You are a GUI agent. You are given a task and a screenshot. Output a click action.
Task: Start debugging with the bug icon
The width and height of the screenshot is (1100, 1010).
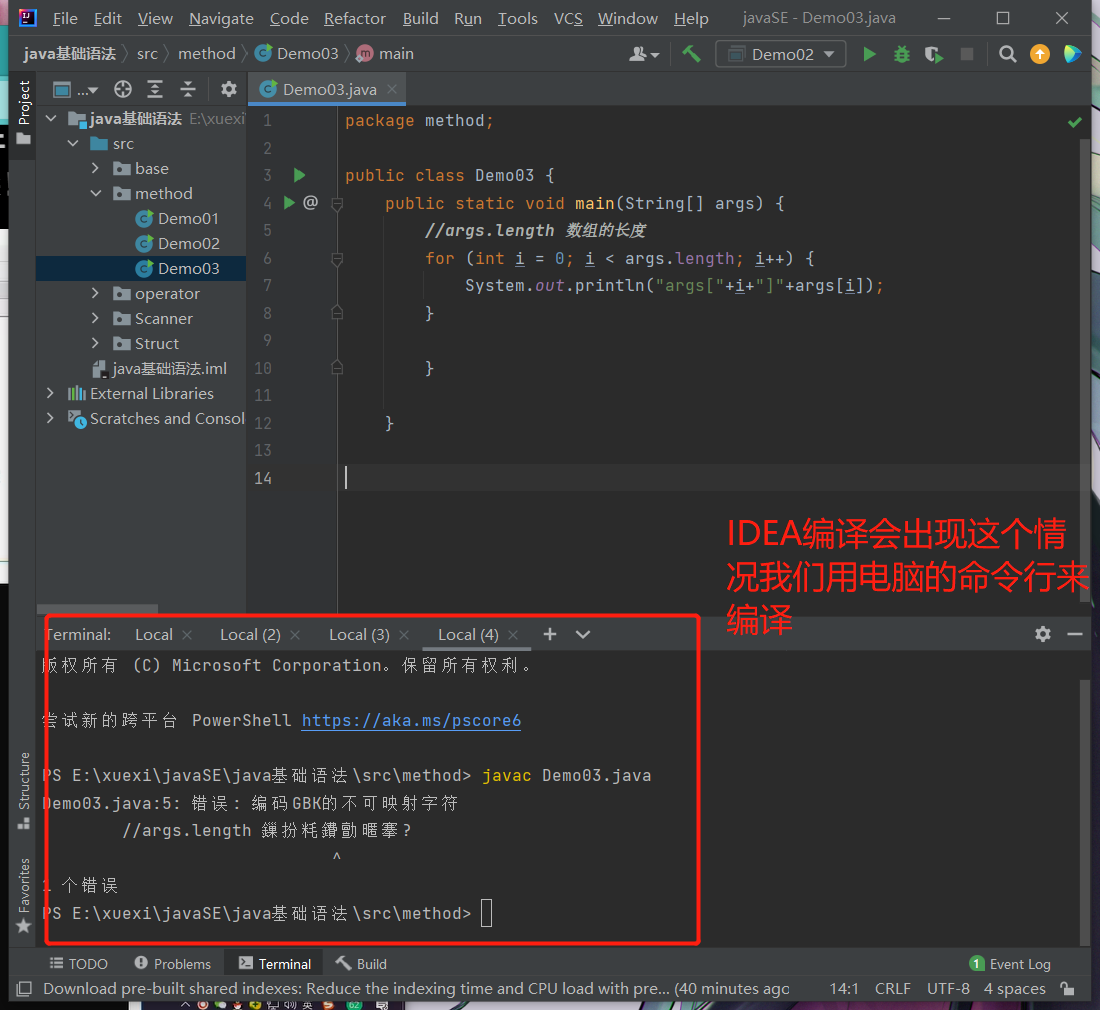(901, 54)
